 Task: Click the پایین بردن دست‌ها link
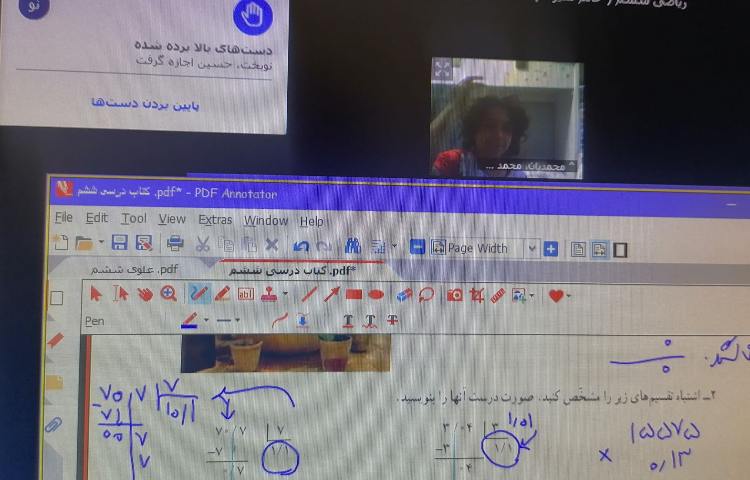(146, 102)
